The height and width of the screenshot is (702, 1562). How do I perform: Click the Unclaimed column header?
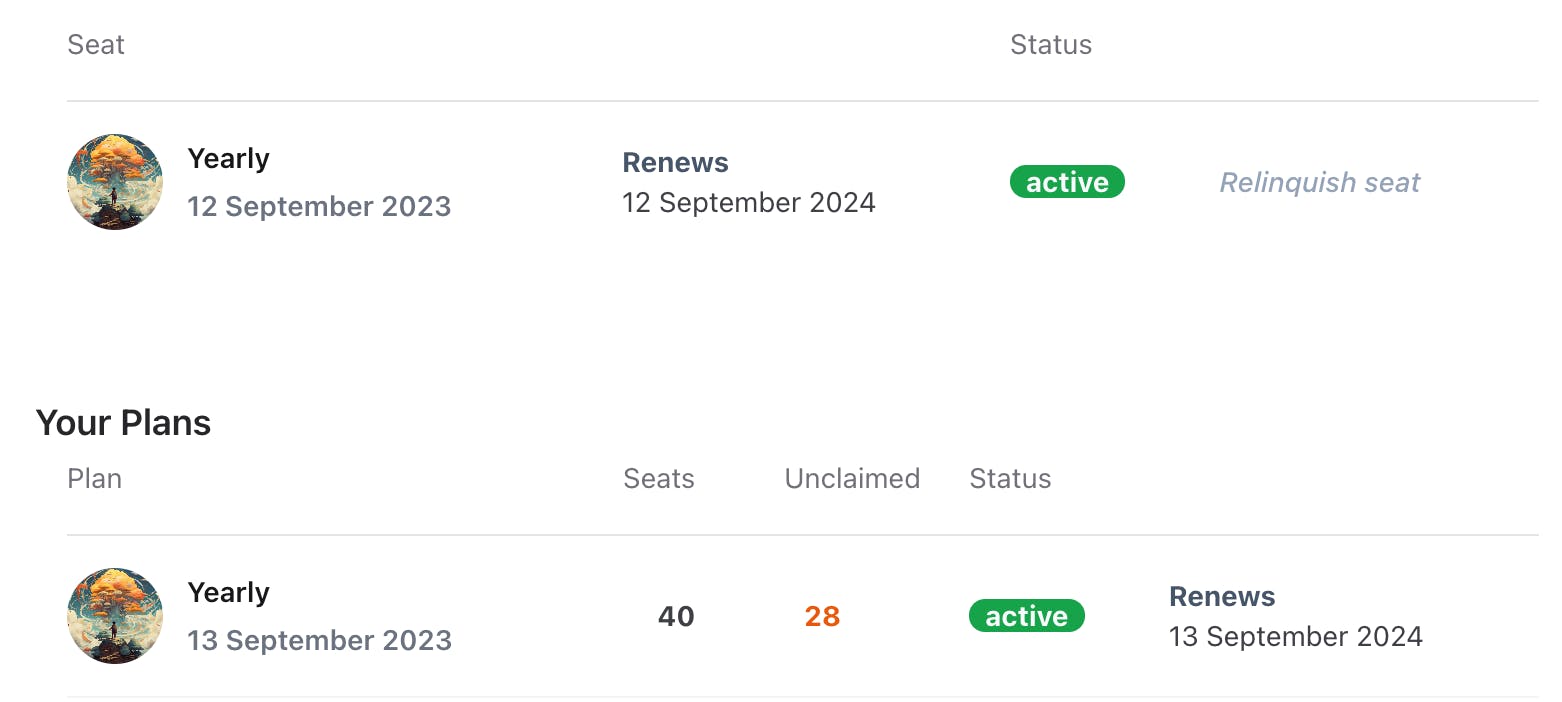852,479
